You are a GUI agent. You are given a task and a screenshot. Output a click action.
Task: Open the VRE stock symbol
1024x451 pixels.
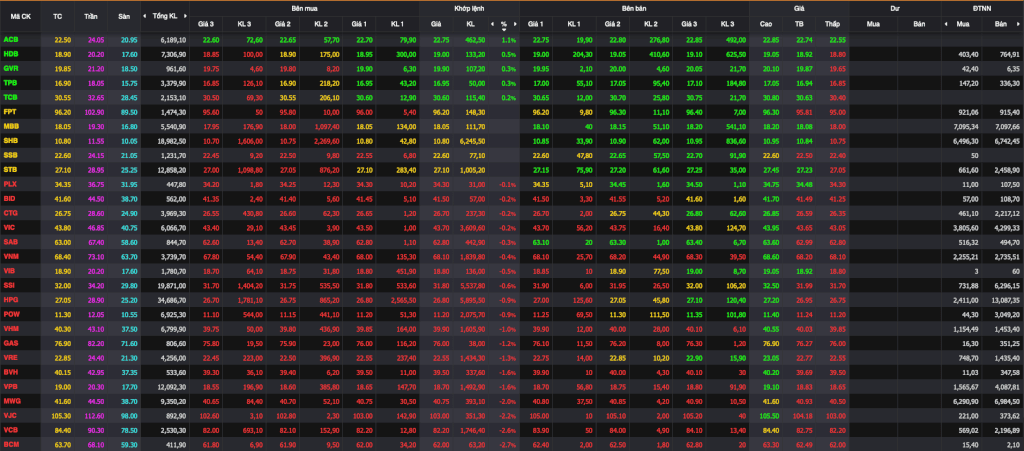click(x=10, y=357)
